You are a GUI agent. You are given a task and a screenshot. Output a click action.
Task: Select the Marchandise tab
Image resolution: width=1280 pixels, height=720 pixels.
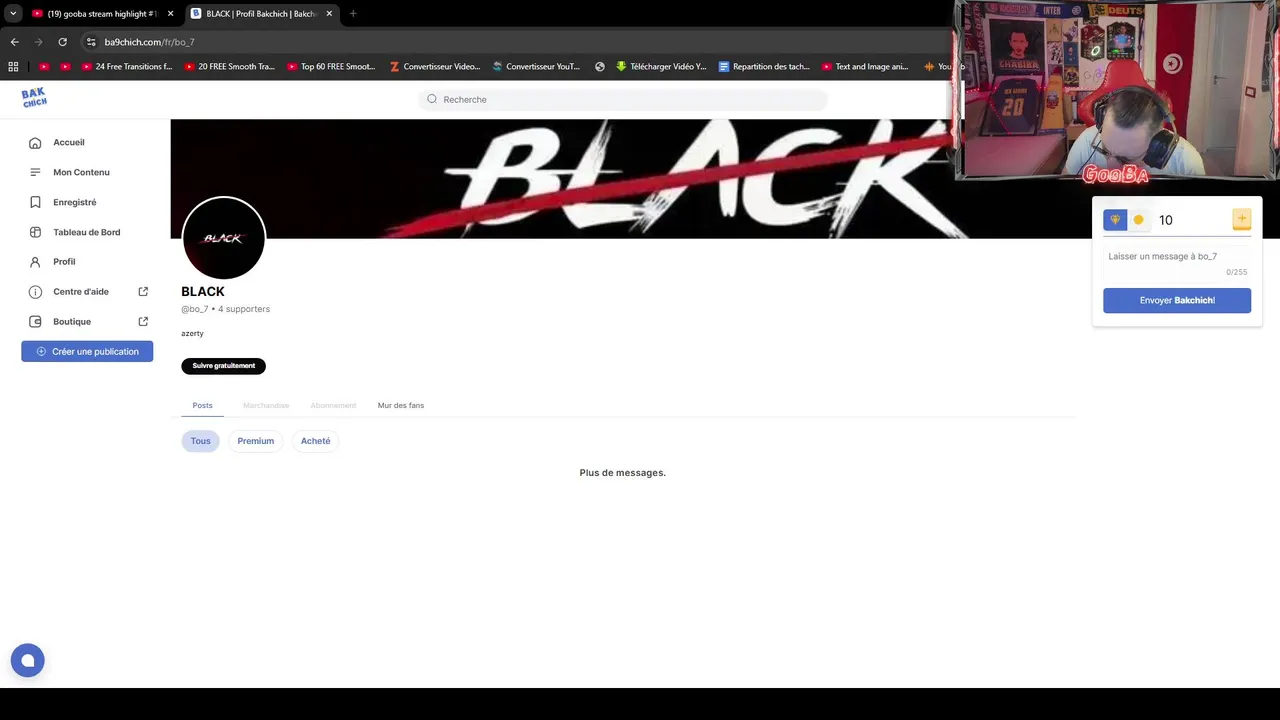pyautogui.click(x=266, y=405)
